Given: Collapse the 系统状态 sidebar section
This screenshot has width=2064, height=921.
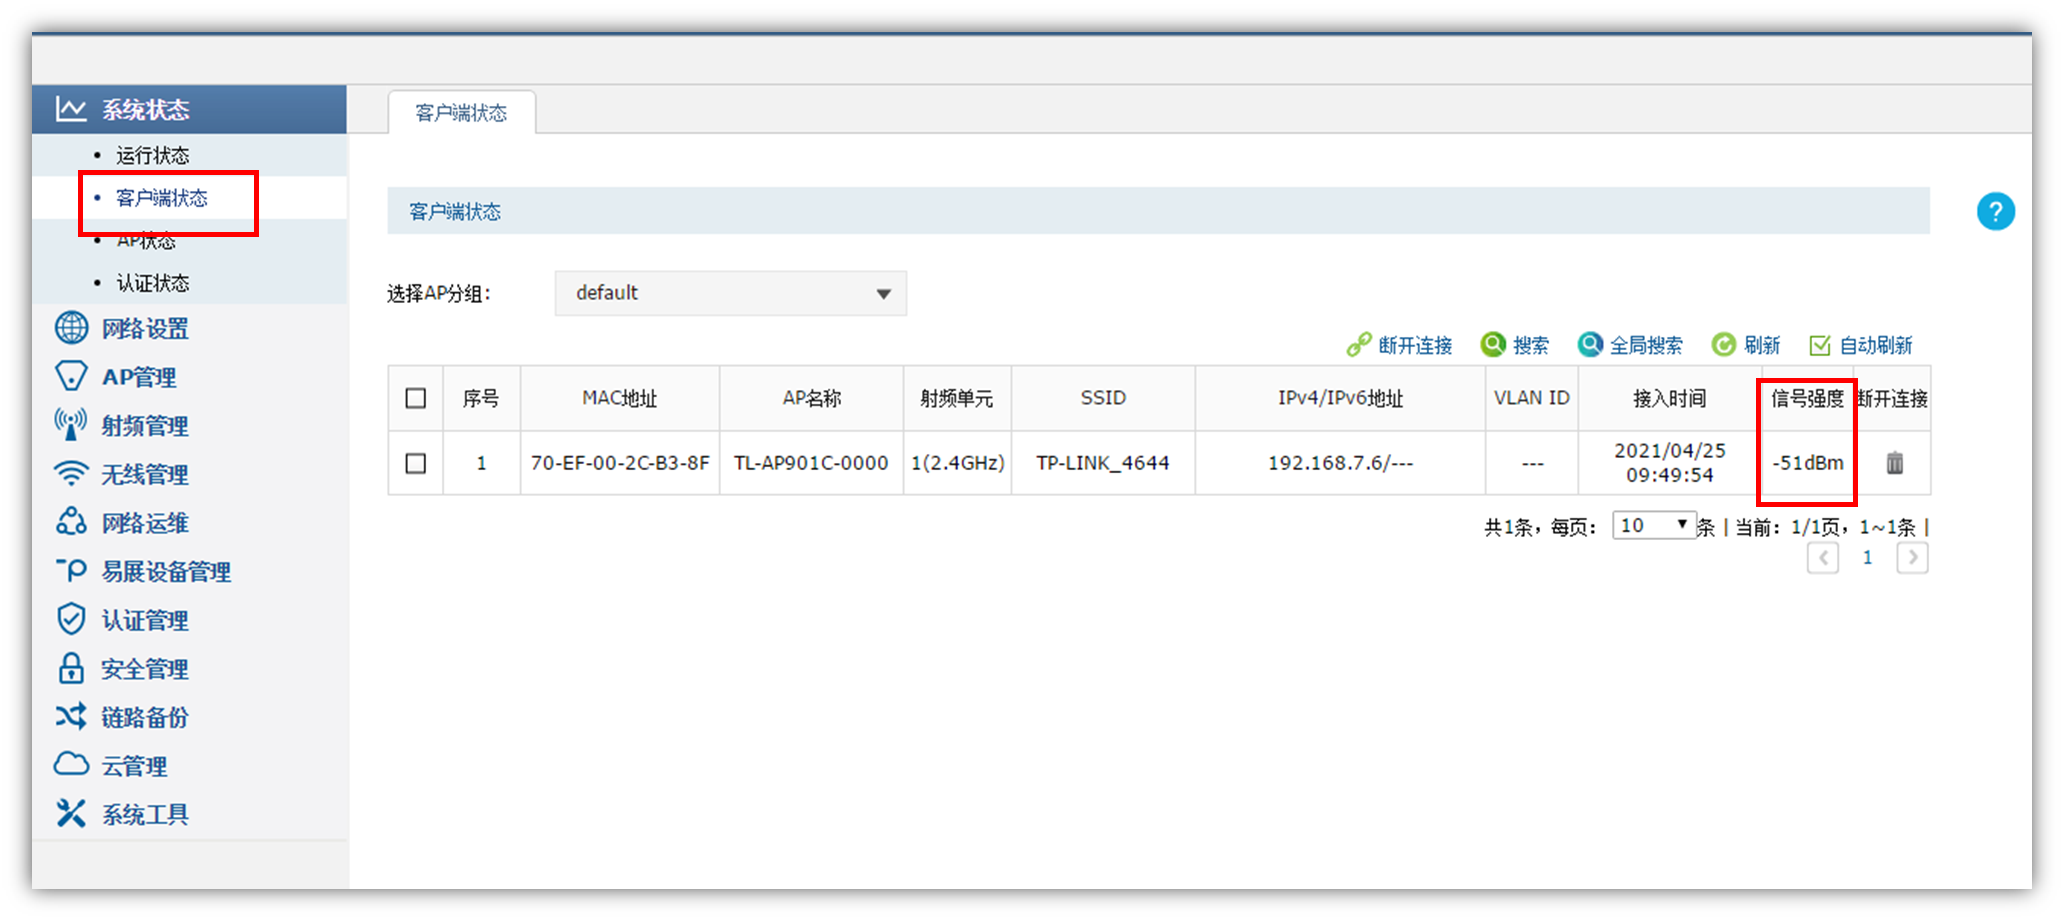Looking at the screenshot, I should click(145, 109).
